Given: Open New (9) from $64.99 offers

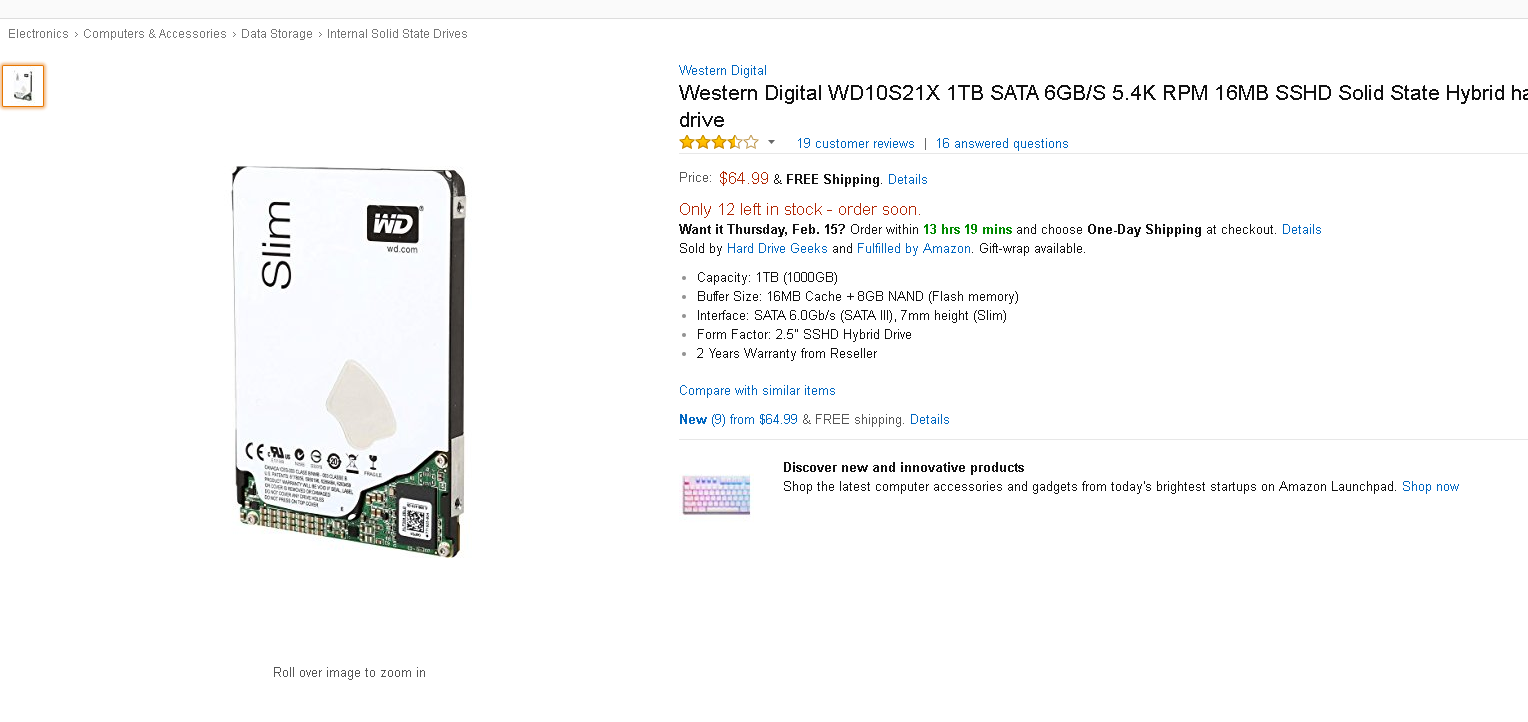Looking at the screenshot, I should pyautogui.click(x=738, y=419).
